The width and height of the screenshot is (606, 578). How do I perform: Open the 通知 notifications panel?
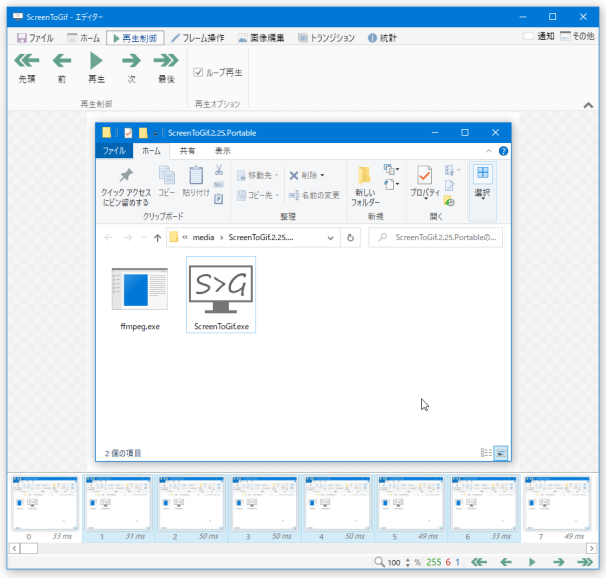coord(539,37)
